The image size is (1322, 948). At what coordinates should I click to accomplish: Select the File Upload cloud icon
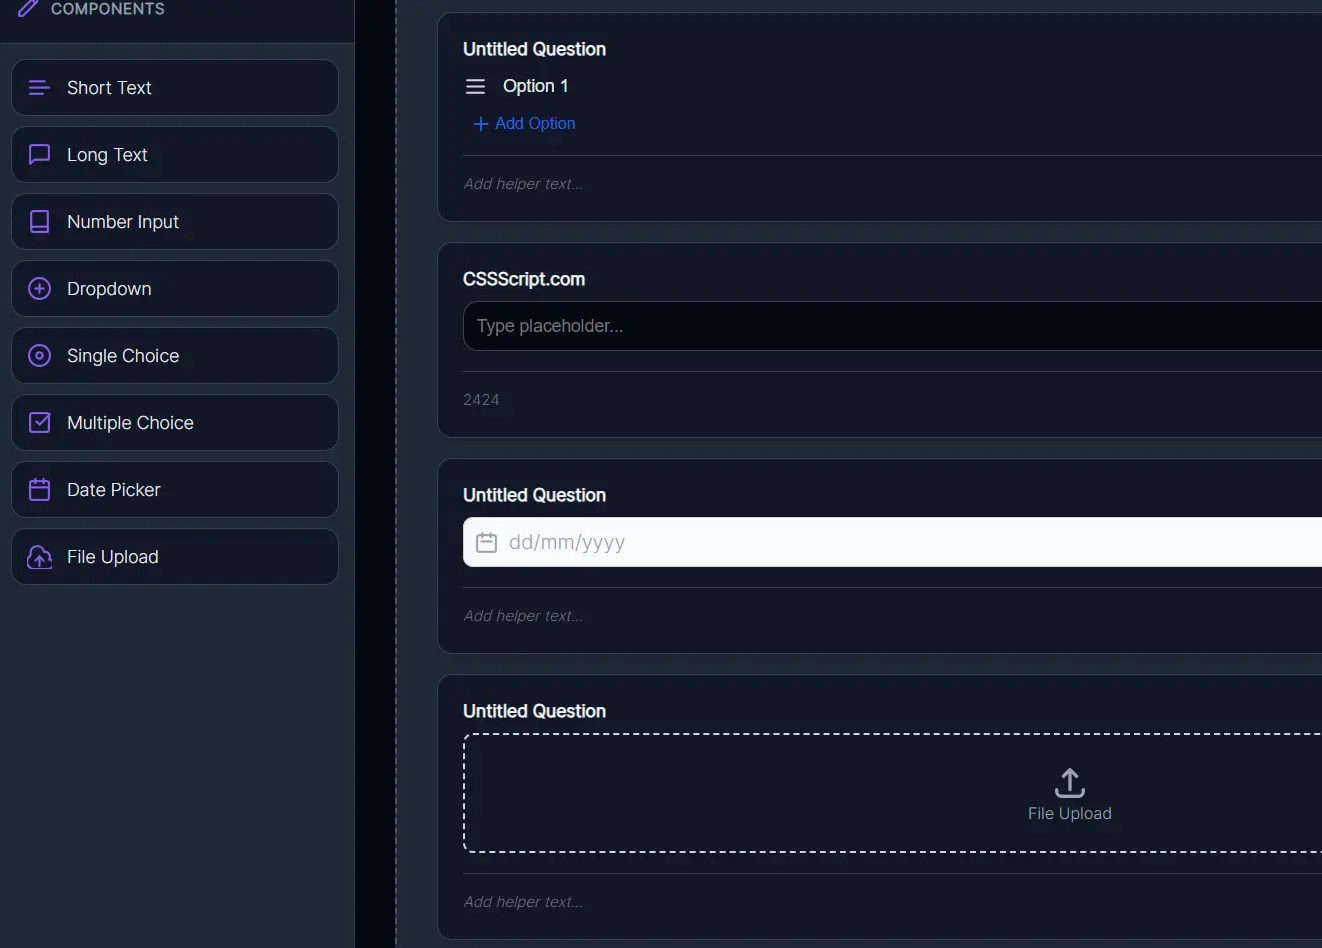[39, 556]
